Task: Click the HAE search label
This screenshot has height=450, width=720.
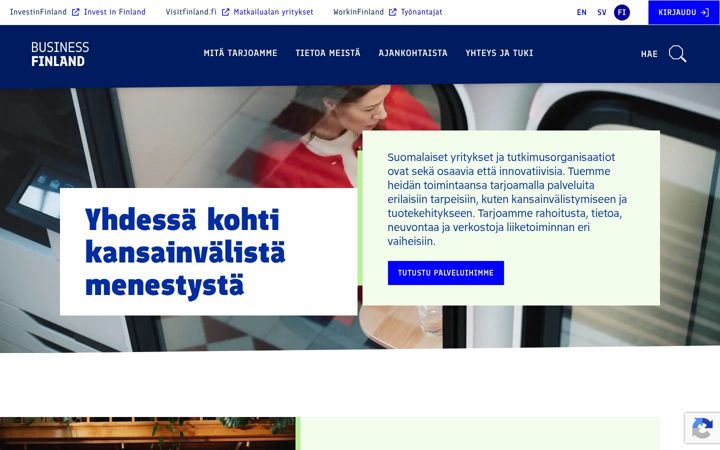Action: click(x=649, y=54)
